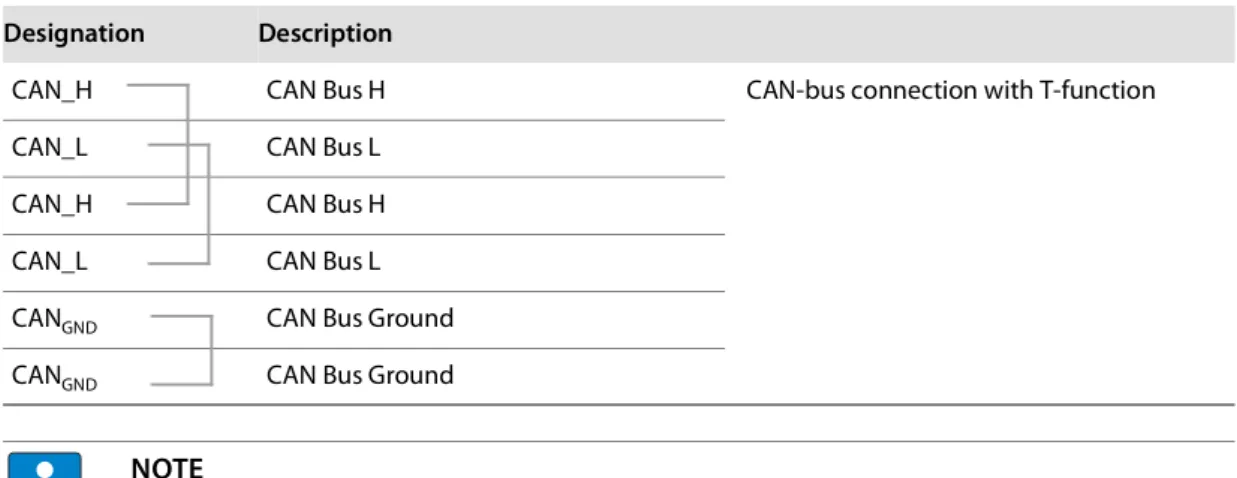Click the first CAN Bus H description
Image resolution: width=1237 pixels, height=478 pixels.
click(x=325, y=91)
